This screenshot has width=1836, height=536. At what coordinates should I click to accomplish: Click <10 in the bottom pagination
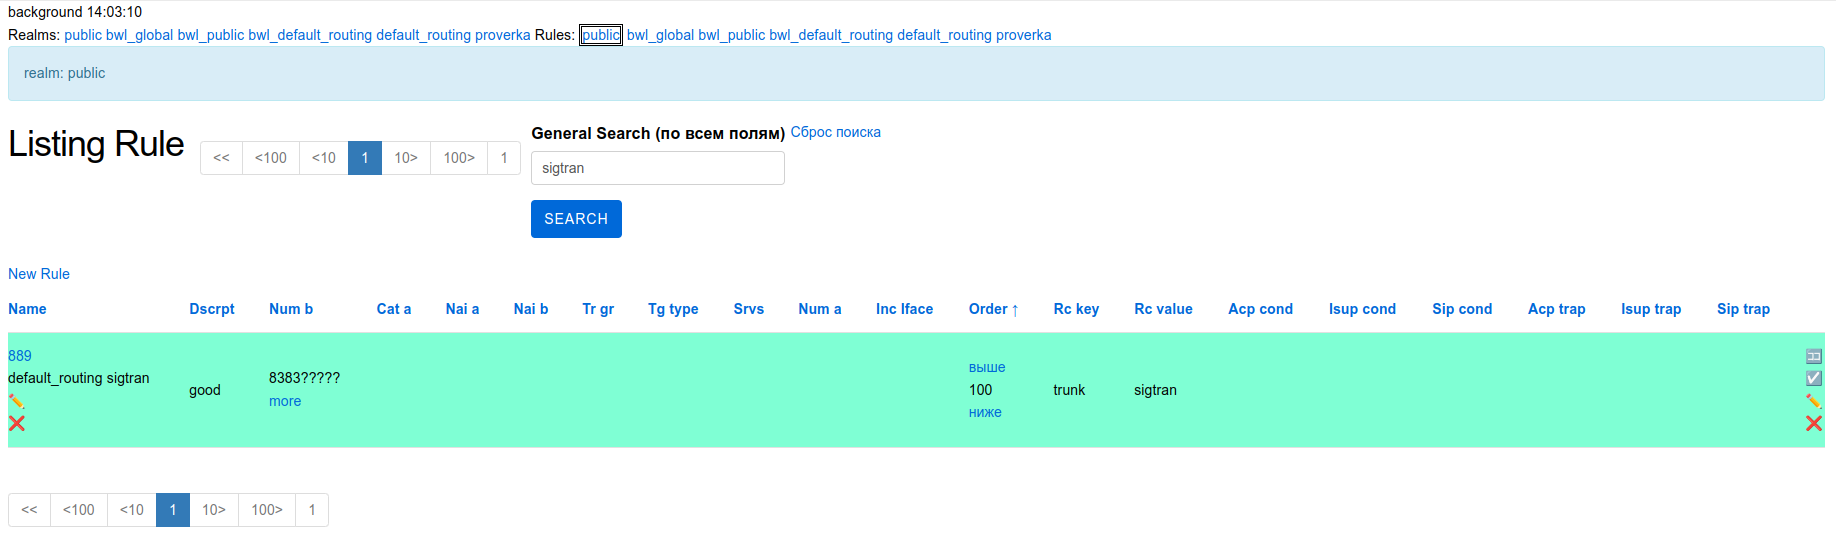coord(132,510)
